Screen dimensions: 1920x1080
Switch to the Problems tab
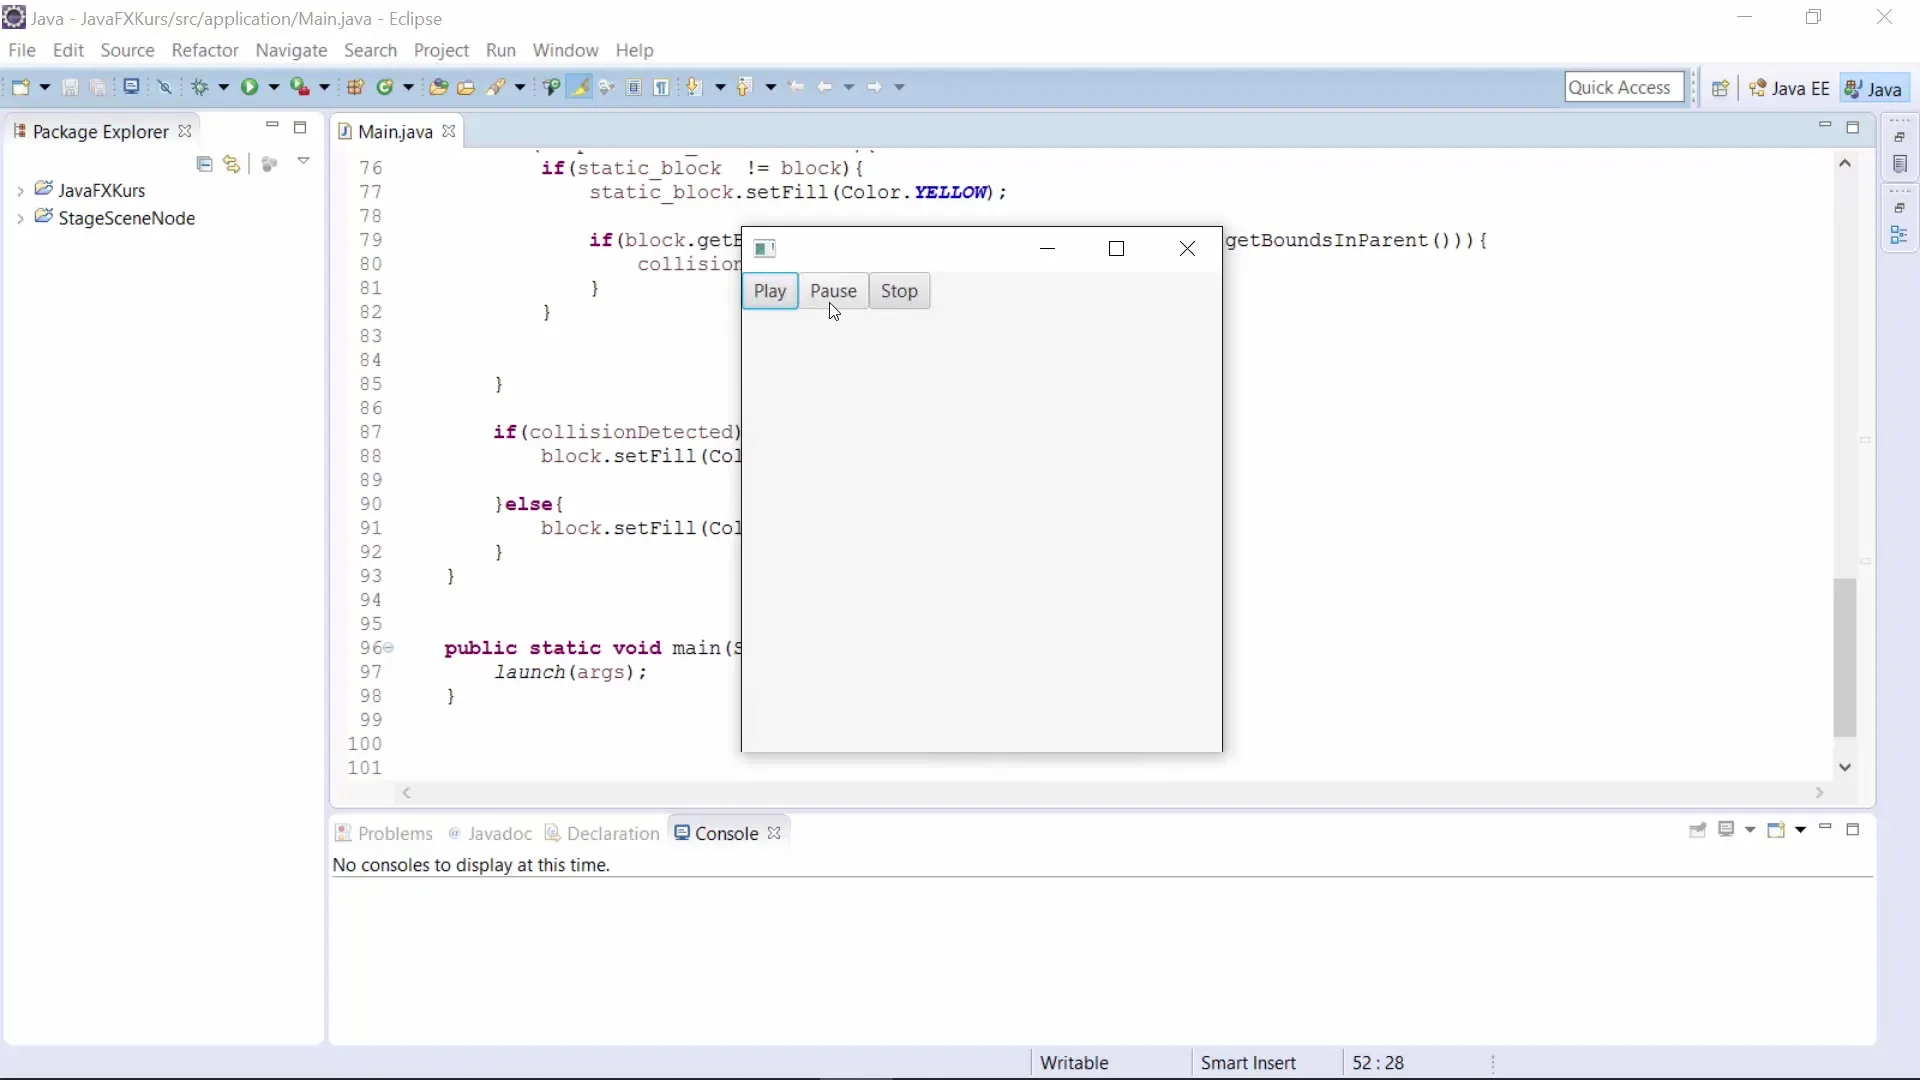click(x=384, y=833)
